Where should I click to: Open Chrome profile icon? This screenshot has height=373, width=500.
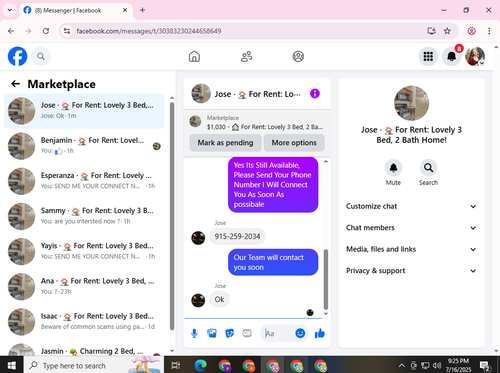[x=471, y=31]
